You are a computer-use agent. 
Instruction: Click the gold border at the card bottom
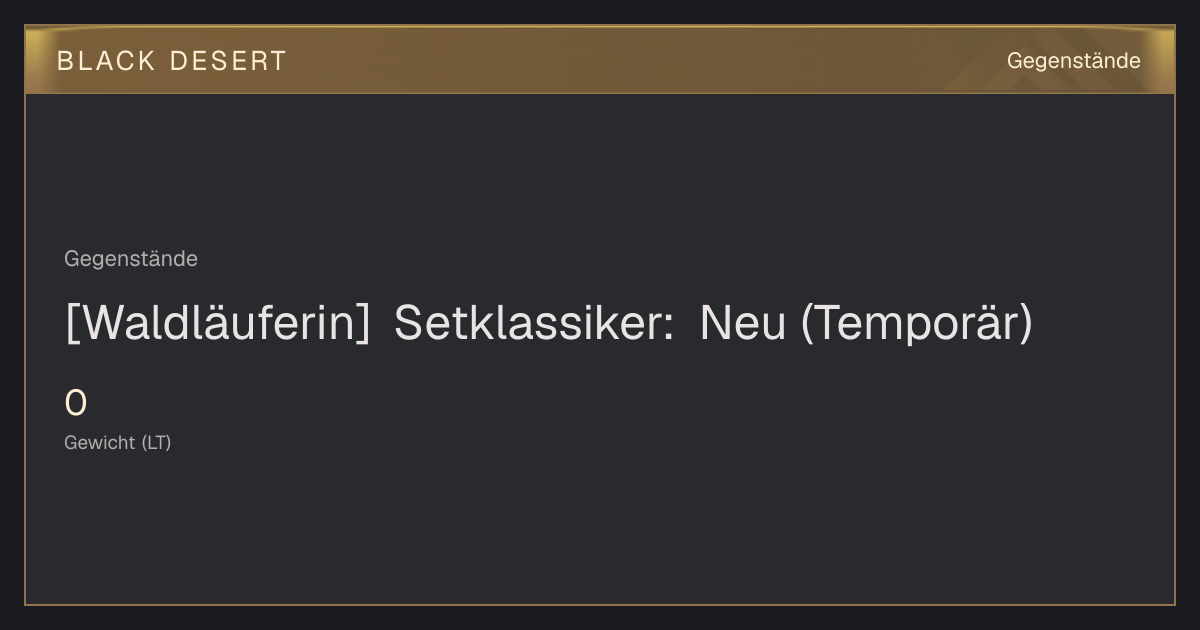tap(600, 604)
